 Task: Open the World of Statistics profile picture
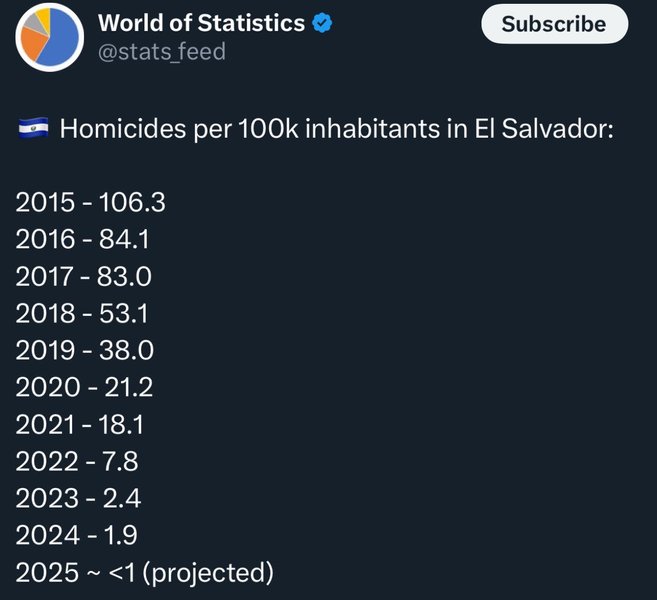point(49,37)
